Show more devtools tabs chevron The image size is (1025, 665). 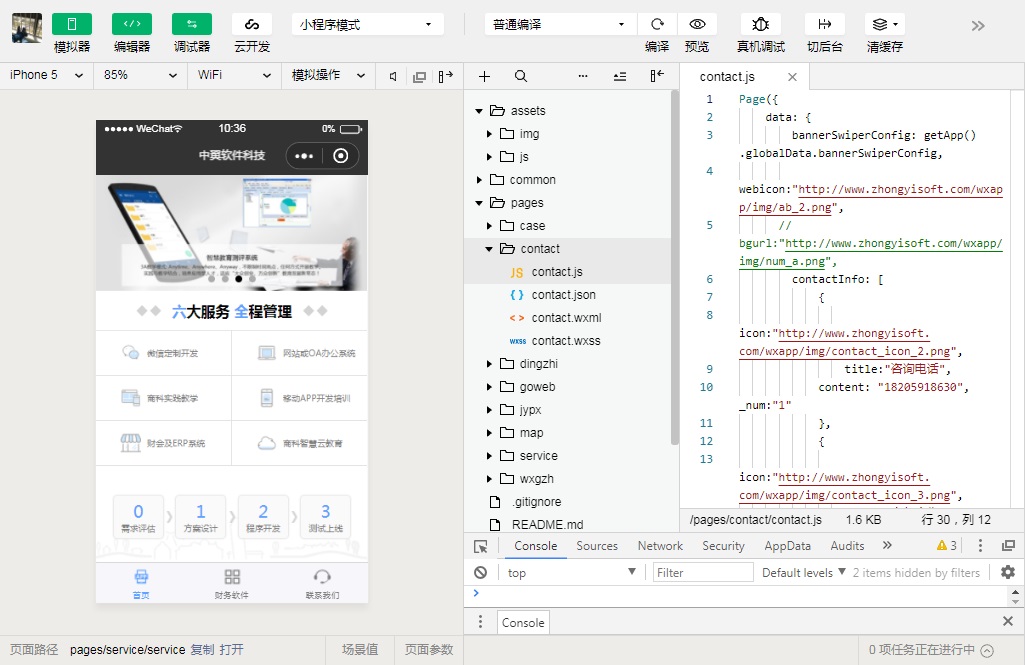pos(887,545)
